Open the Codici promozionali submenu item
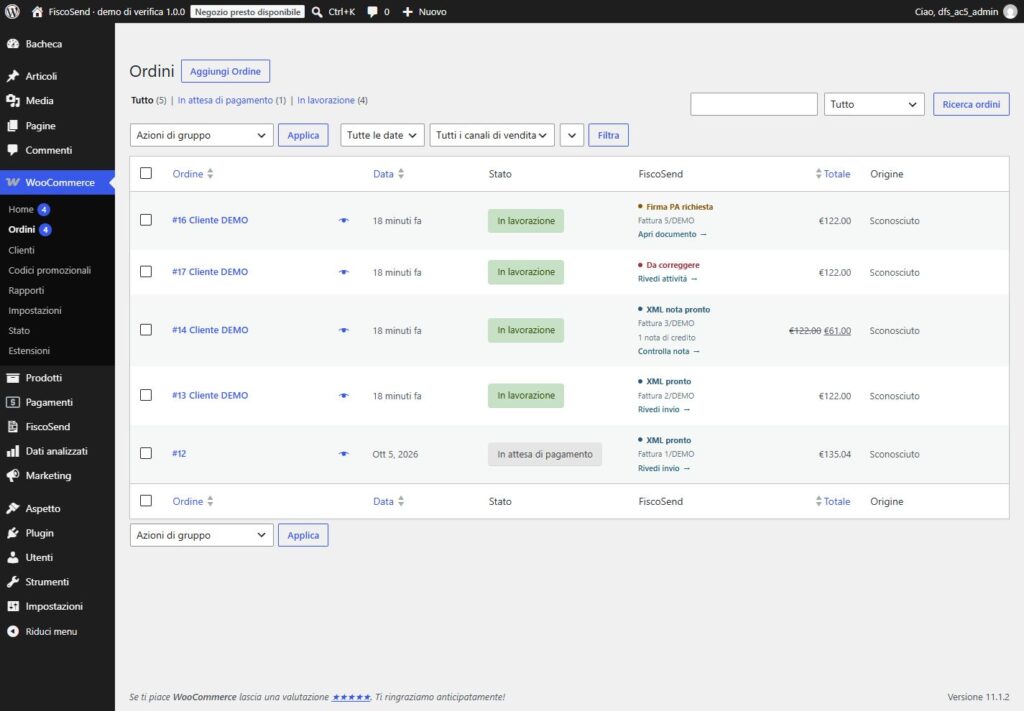The height and width of the screenshot is (711, 1024). (50, 270)
